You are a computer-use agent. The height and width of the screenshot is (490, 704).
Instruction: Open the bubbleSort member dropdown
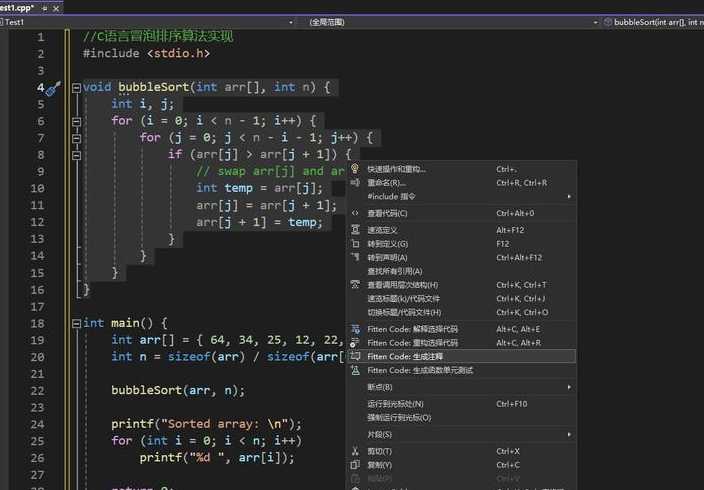pyautogui.click(x=656, y=22)
